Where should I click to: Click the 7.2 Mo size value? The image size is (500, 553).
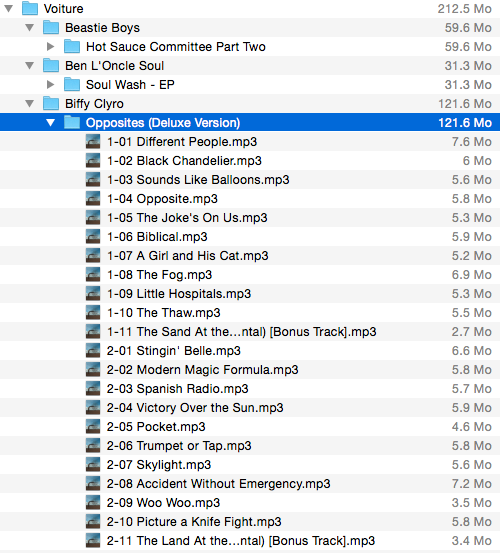472,484
